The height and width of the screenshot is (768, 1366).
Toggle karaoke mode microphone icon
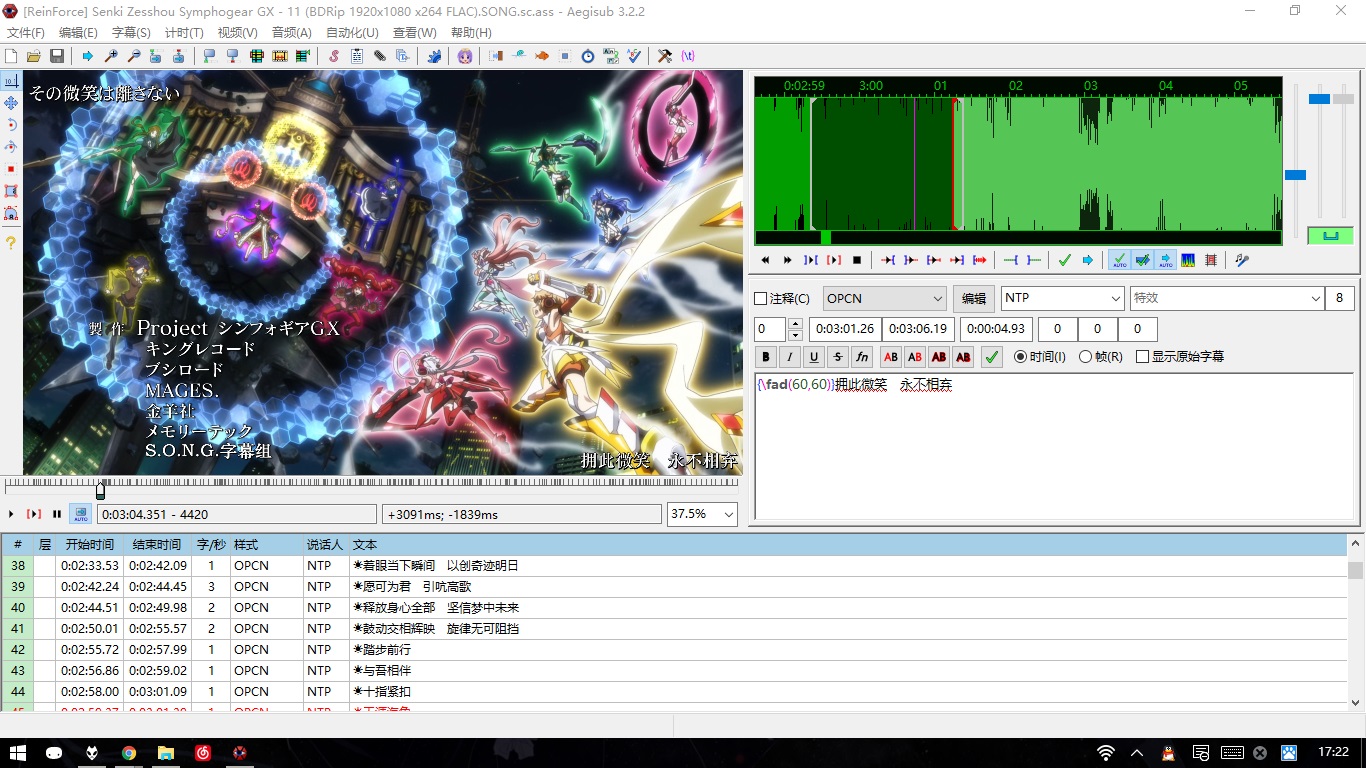point(1242,260)
